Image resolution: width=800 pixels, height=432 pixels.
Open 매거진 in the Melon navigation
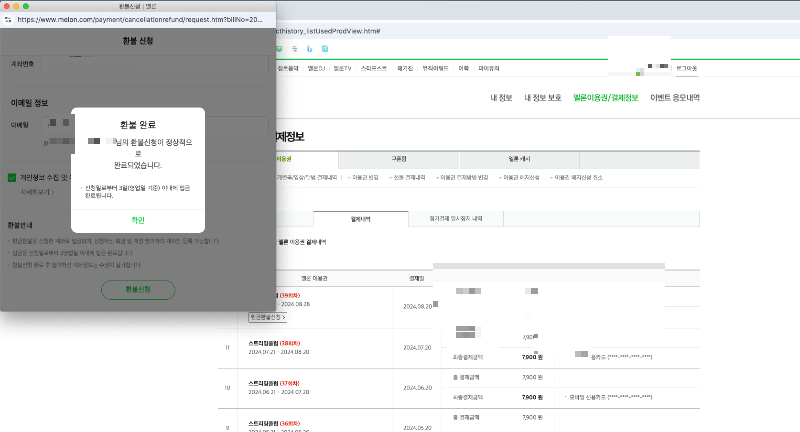click(405, 68)
